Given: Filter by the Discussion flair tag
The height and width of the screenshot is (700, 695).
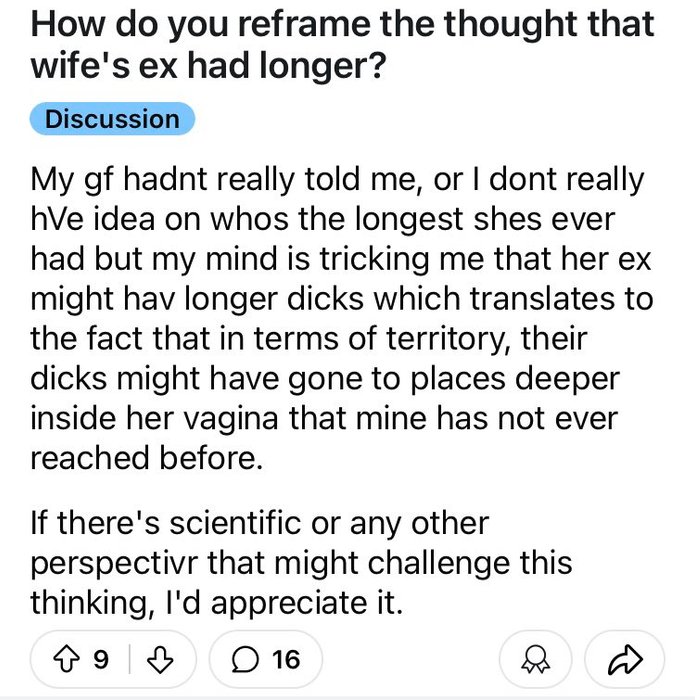Looking at the screenshot, I should click(x=112, y=119).
